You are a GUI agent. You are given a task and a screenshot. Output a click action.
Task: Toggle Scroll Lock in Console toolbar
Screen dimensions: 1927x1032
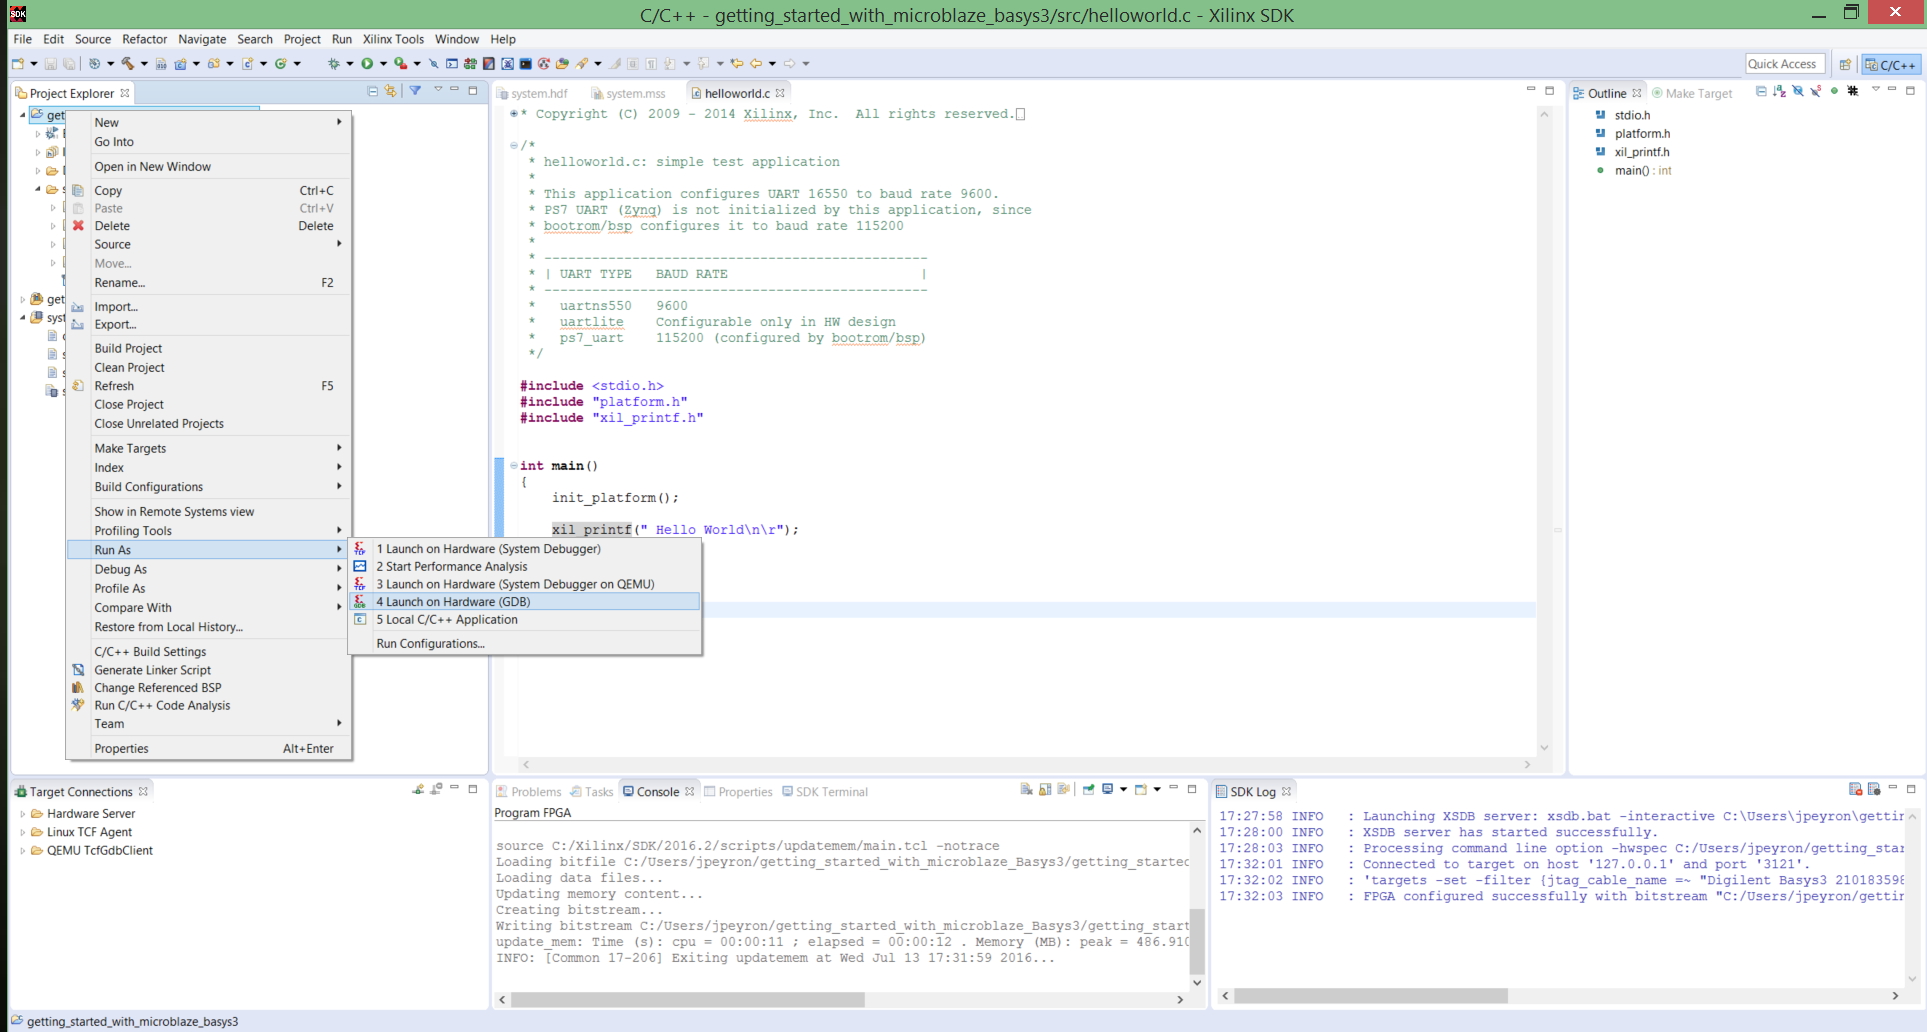(1045, 790)
